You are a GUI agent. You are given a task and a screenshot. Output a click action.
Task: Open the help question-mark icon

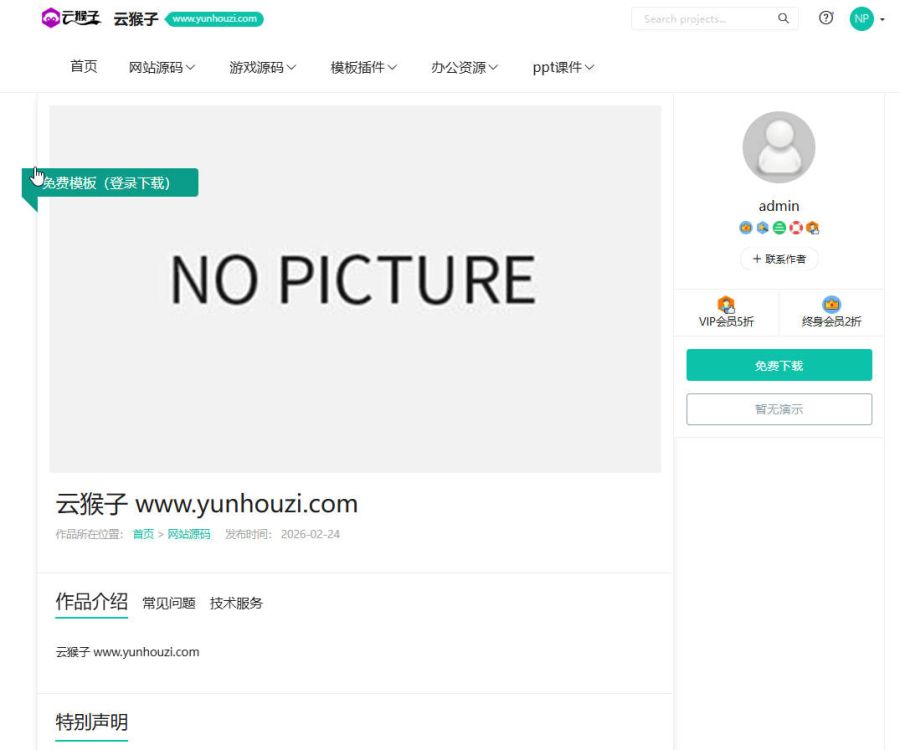click(825, 18)
